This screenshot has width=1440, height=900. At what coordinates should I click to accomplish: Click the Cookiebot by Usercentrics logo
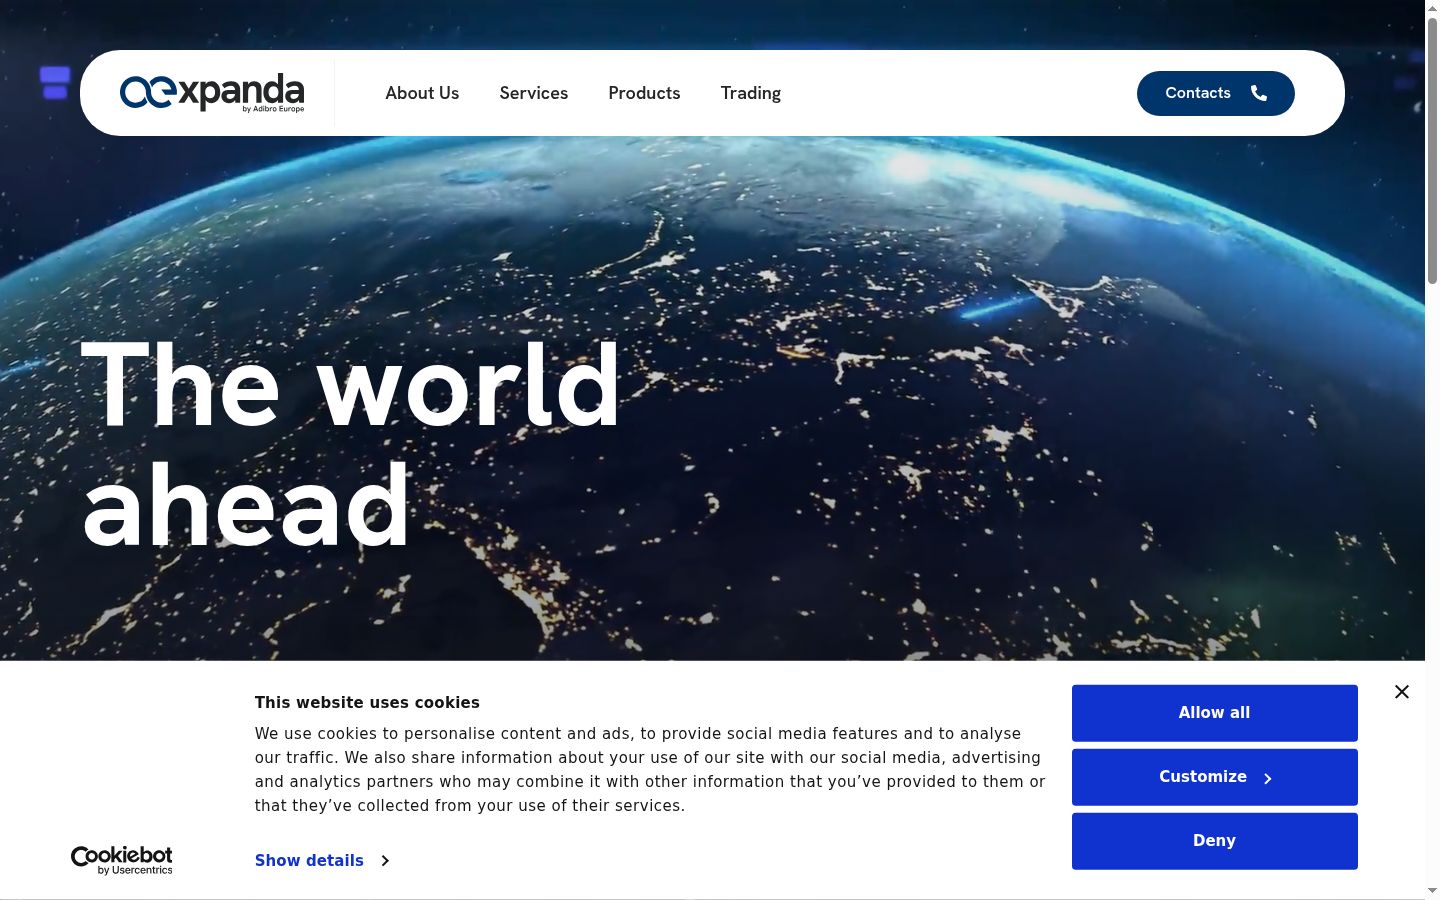121,860
